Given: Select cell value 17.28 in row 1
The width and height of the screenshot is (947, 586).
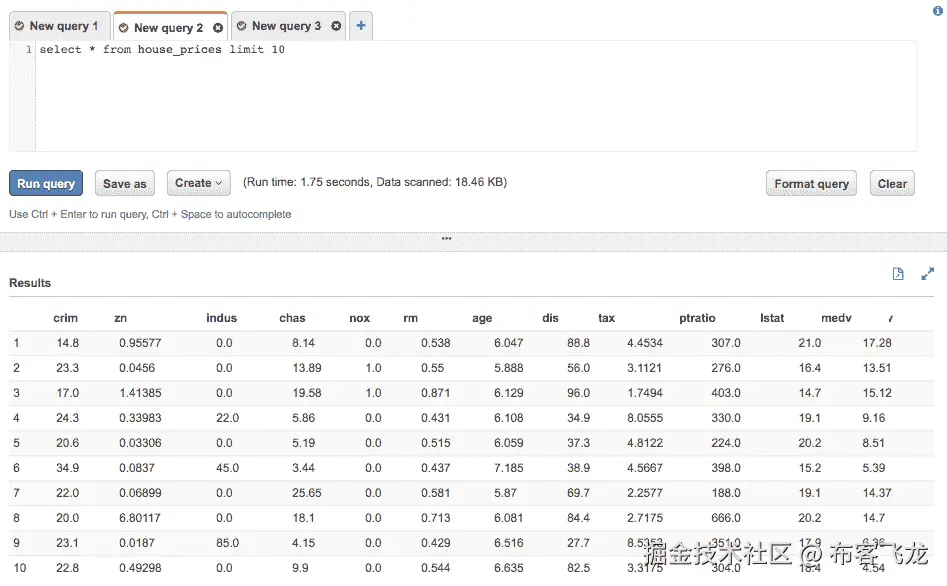Looking at the screenshot, I should pos(877,343).
